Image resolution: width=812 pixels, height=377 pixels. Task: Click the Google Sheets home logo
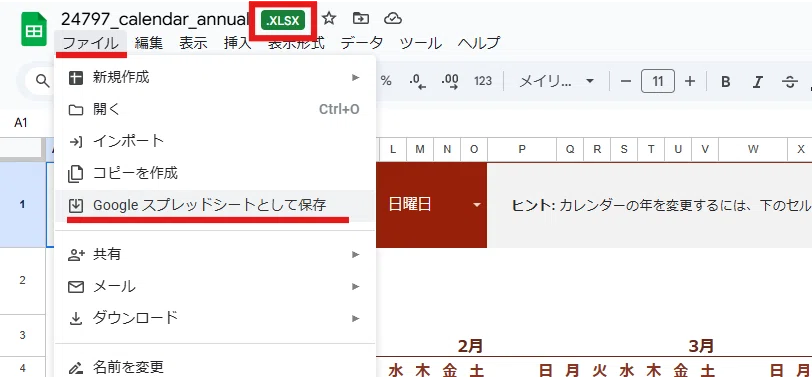click(x=34, y=29)
